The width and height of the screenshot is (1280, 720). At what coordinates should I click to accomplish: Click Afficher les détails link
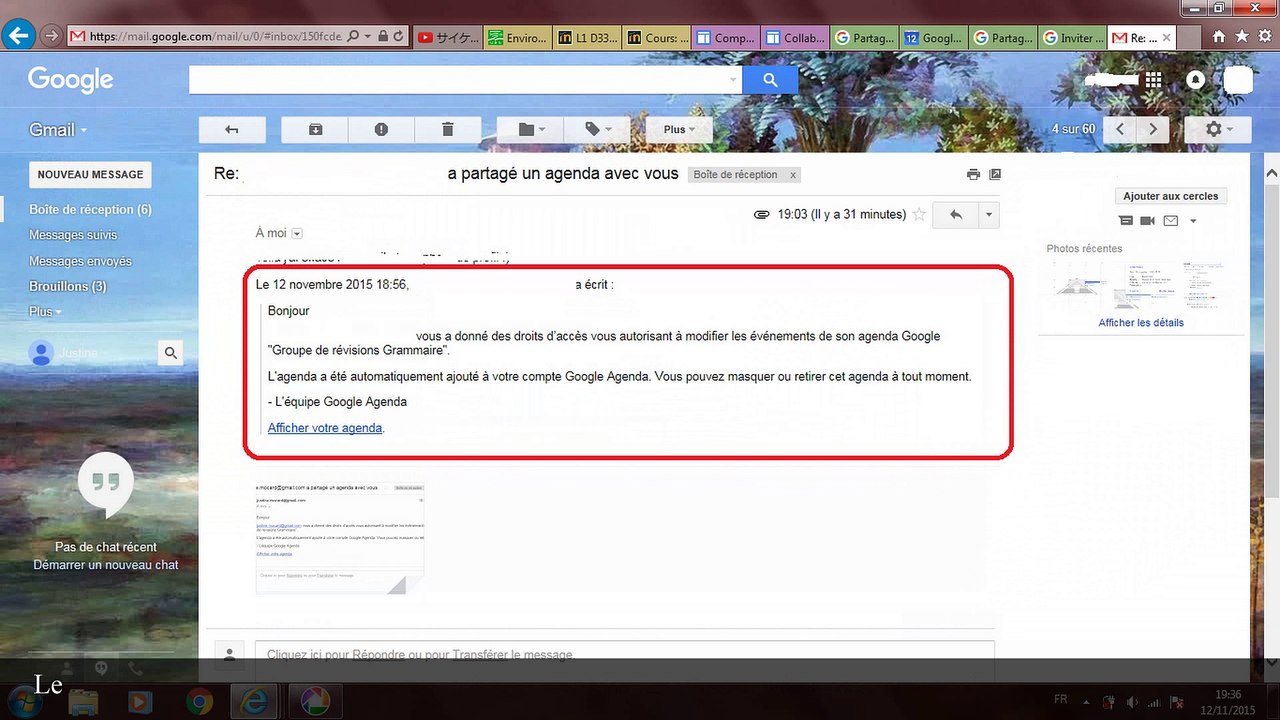click(x=1141, y=323)
